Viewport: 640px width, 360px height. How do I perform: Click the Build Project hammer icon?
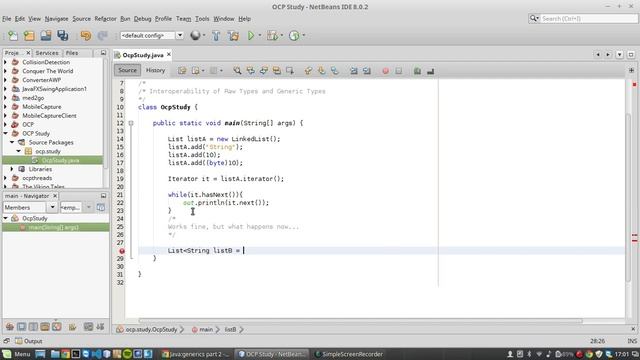(x=216, y=36)
